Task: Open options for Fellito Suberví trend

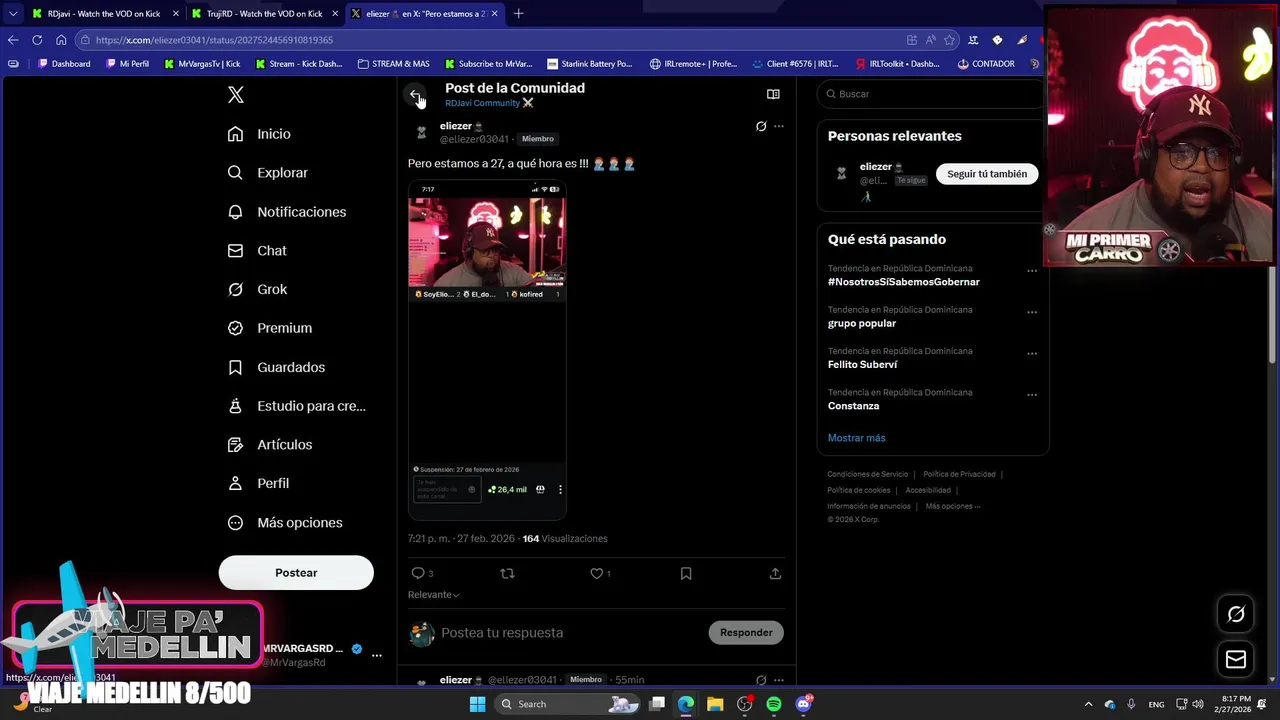Action: tap(1032, 353)
